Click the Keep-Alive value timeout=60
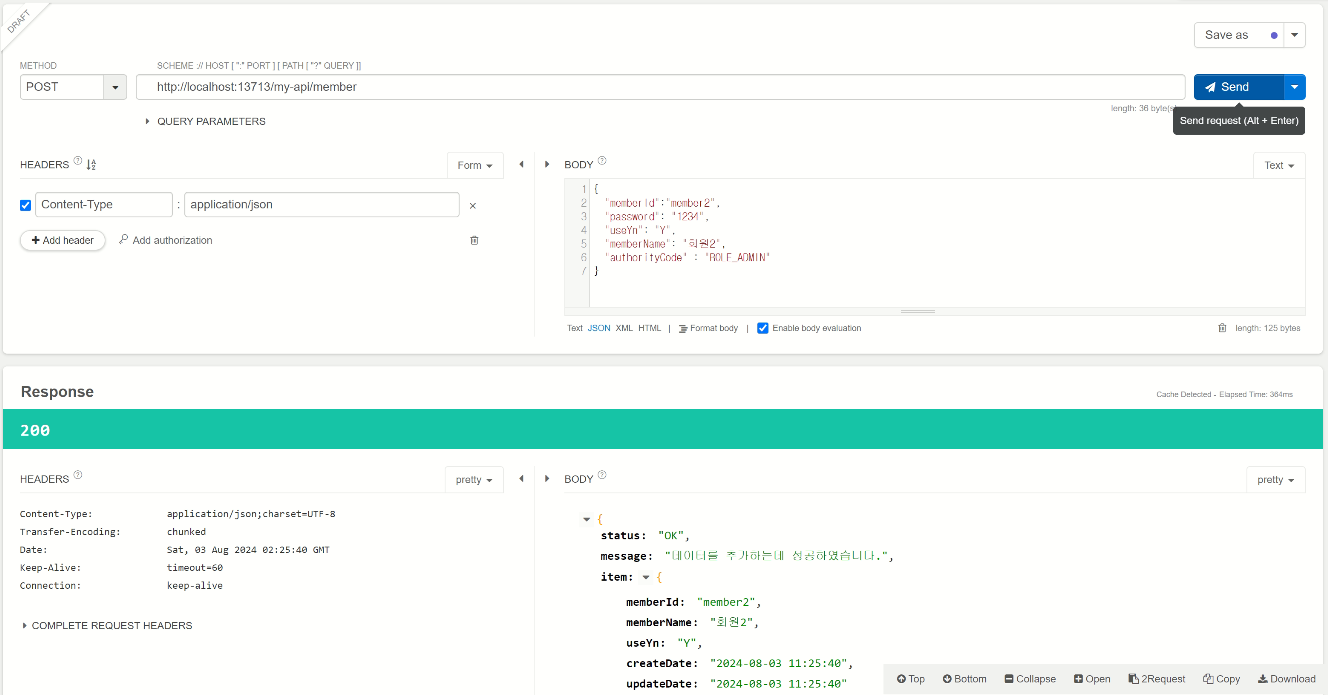The image size is (1328, 695). [195, 568]
